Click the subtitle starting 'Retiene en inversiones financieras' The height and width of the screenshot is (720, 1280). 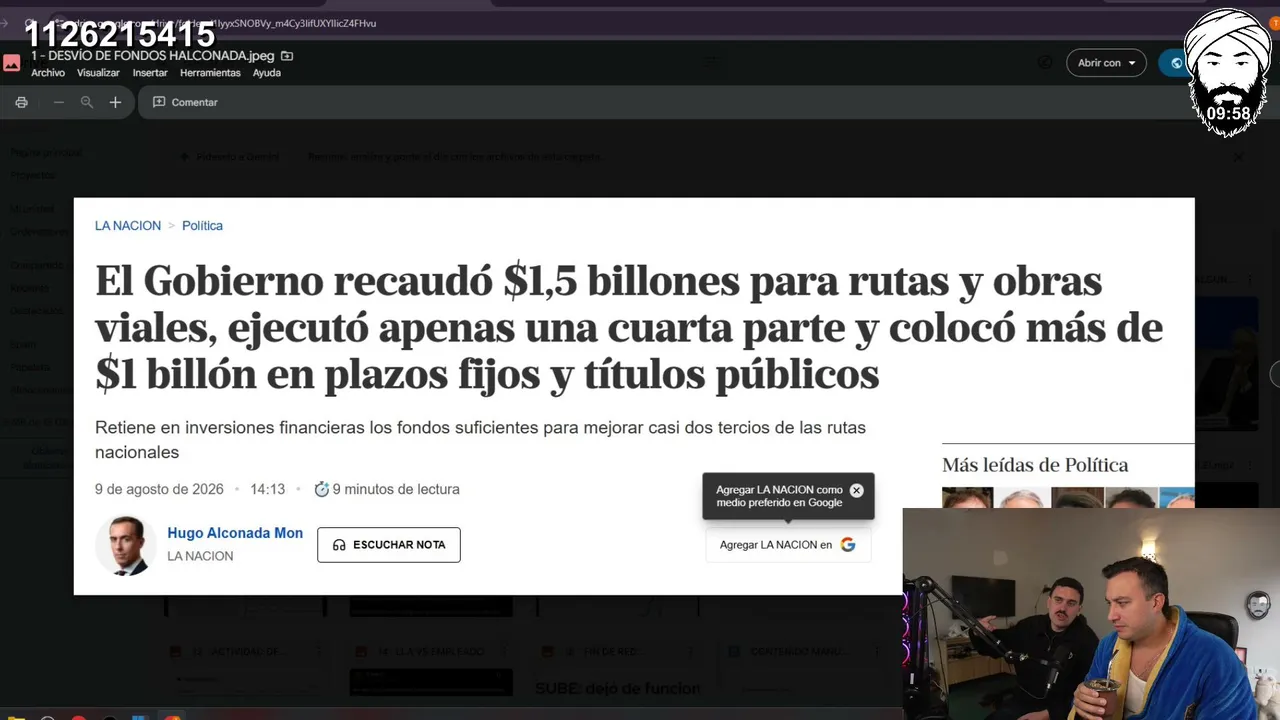click(480, 440)
